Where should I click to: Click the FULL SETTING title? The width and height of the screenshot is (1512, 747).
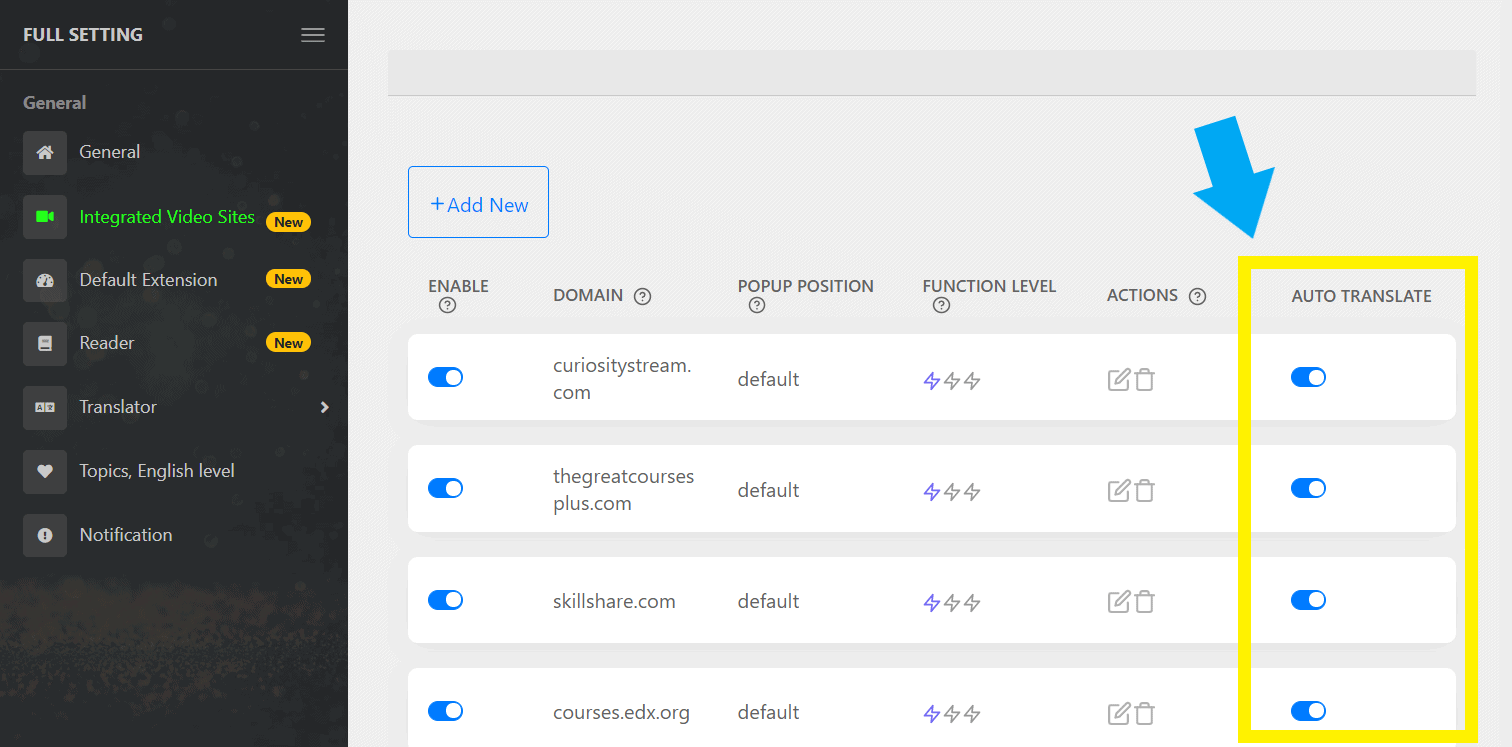click(83, 35)
